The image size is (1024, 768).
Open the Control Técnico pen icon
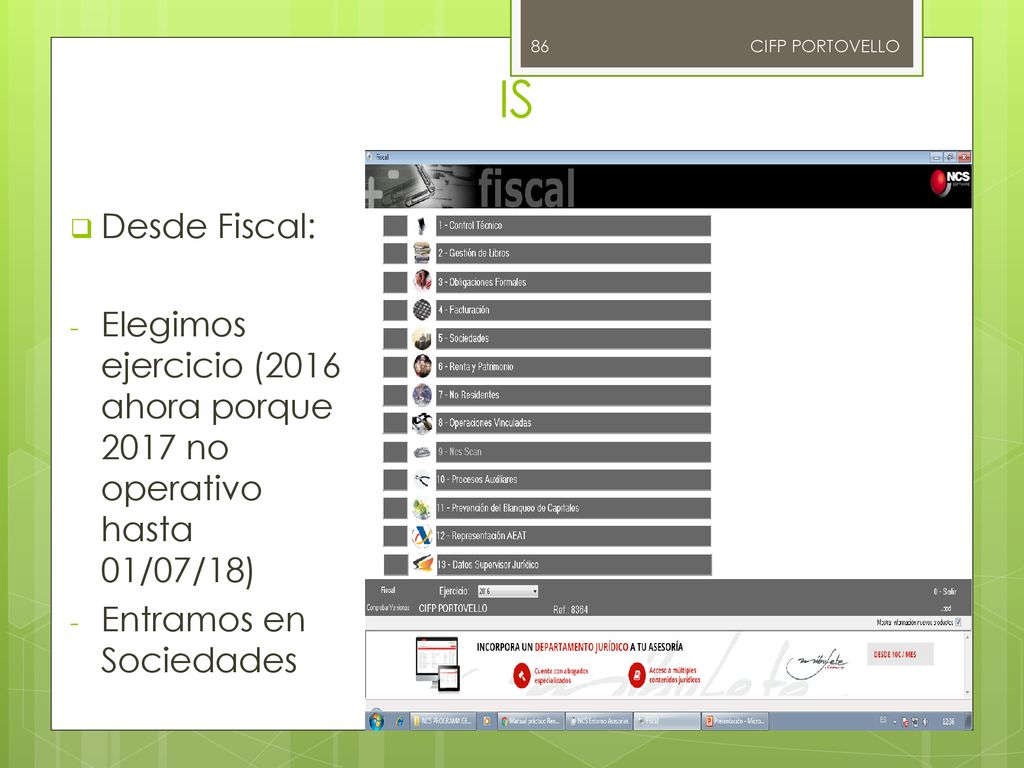pyautogui.click(x=422, y=226)
